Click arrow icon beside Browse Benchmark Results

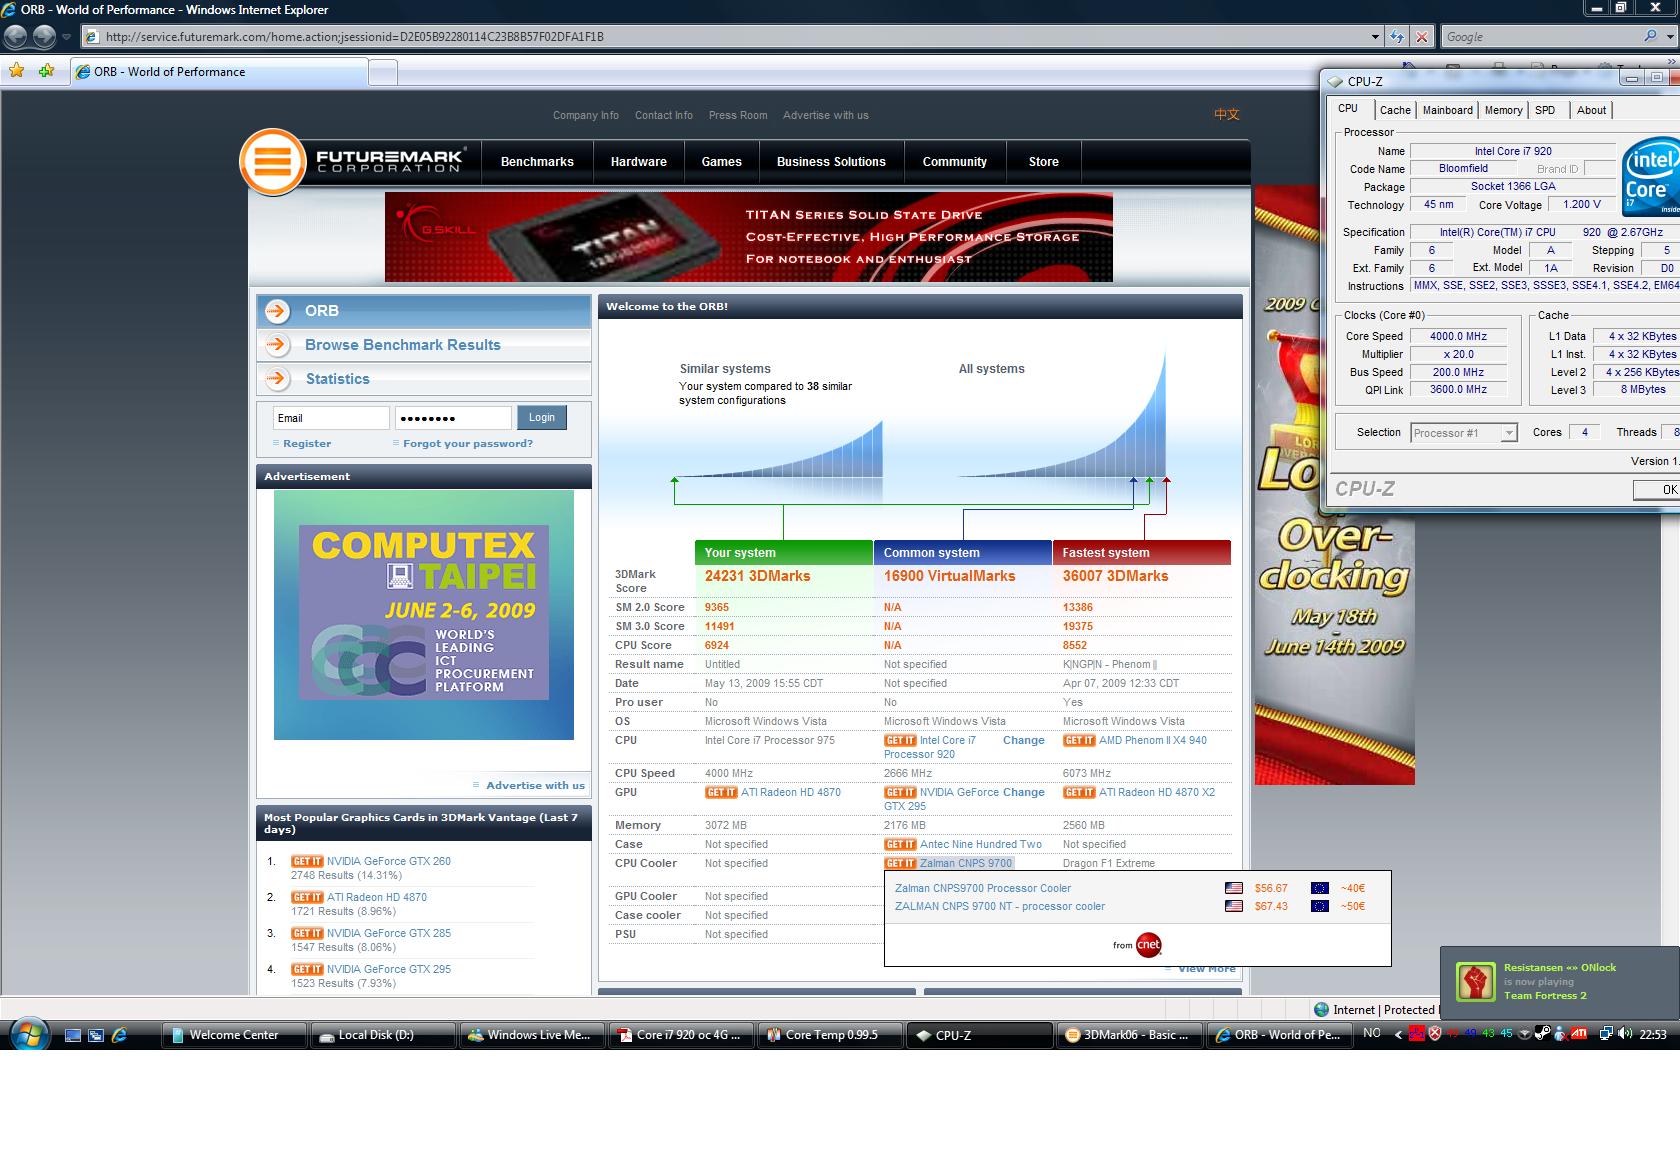(278, 345)
